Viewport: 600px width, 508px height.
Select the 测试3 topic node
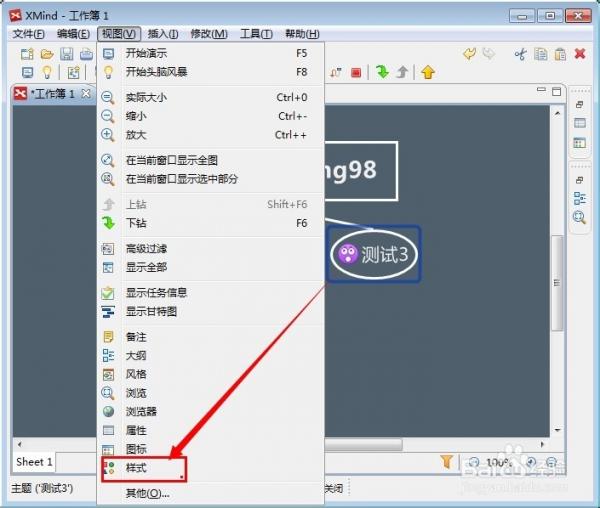(x=374, y=254)
